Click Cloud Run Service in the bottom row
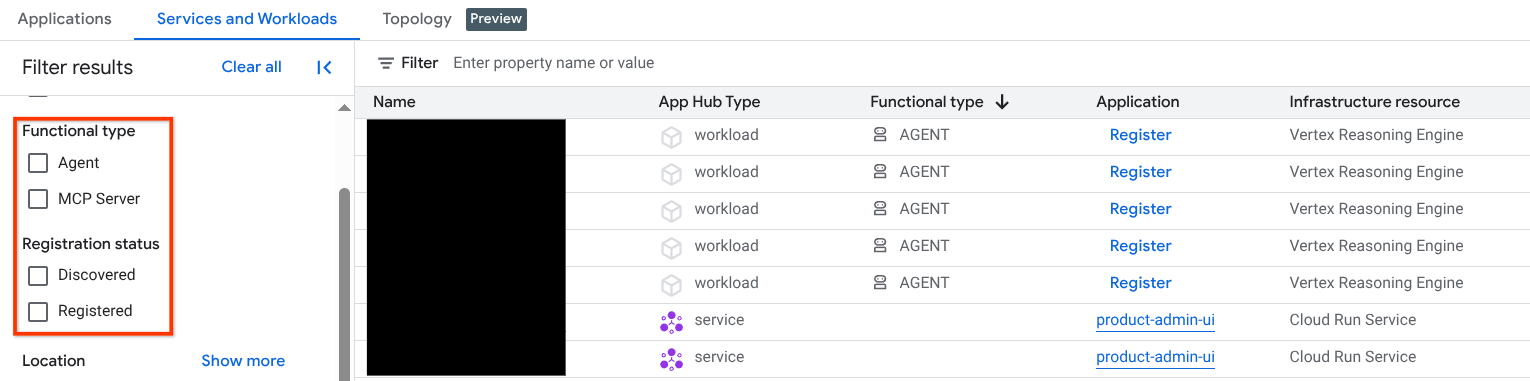This screenshot has width=1530, height=381. tap(1353, 357)
